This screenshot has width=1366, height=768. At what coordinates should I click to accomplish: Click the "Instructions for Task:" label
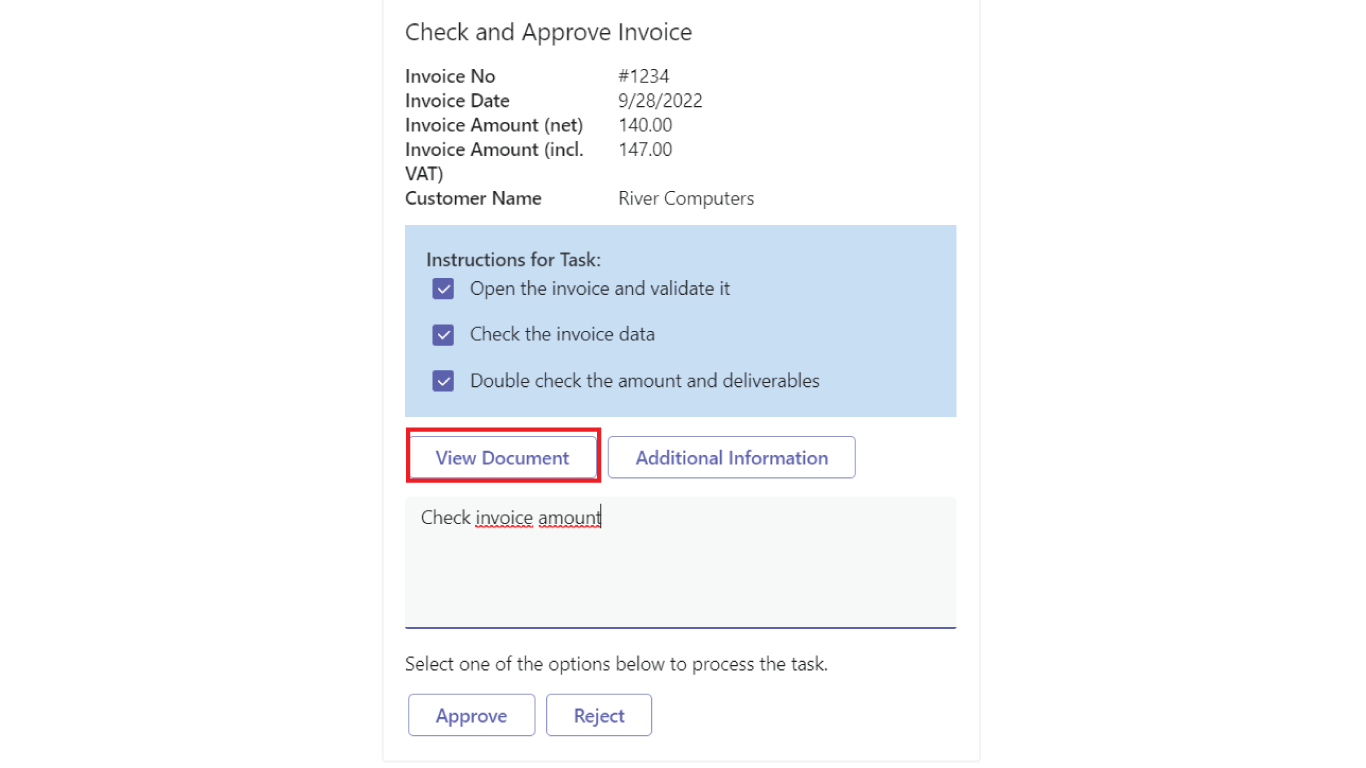(x=513, y=260)
